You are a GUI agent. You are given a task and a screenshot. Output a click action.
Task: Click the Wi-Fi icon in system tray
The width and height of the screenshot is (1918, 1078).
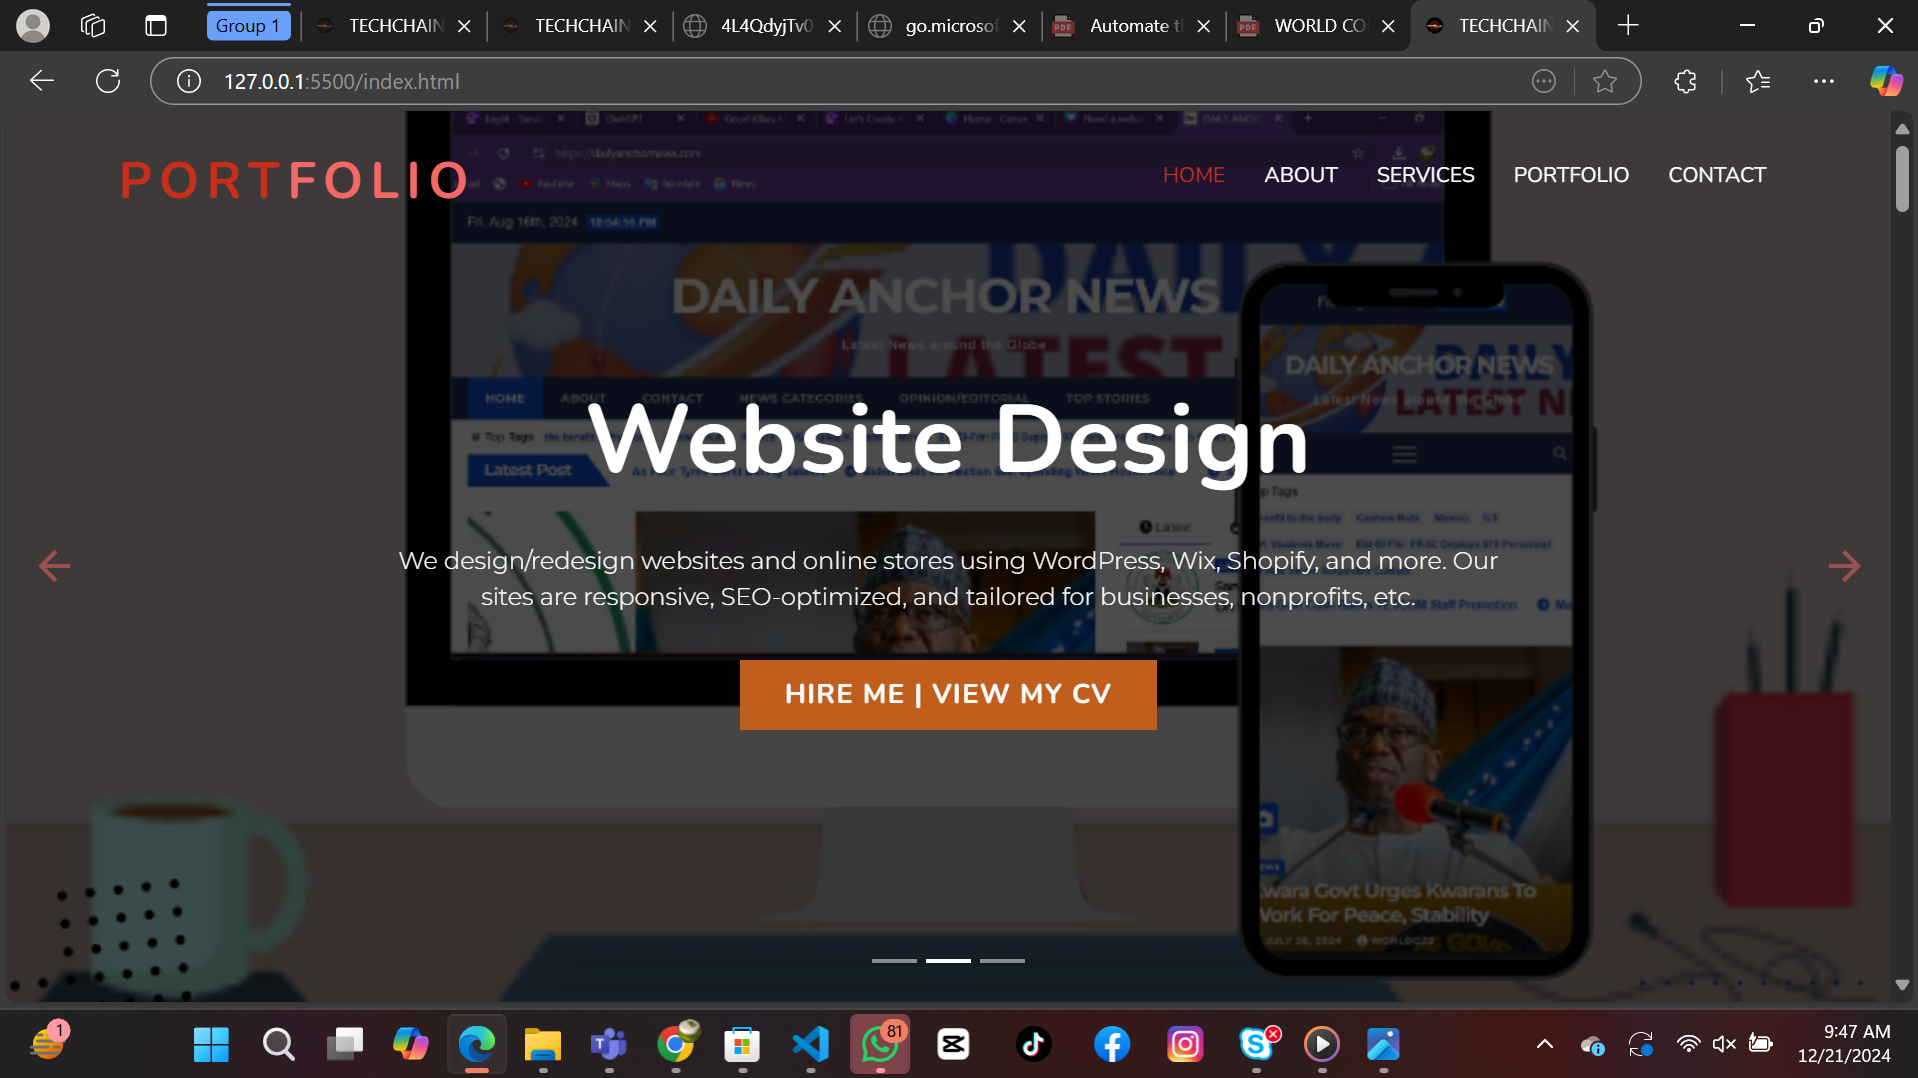1689,1044
